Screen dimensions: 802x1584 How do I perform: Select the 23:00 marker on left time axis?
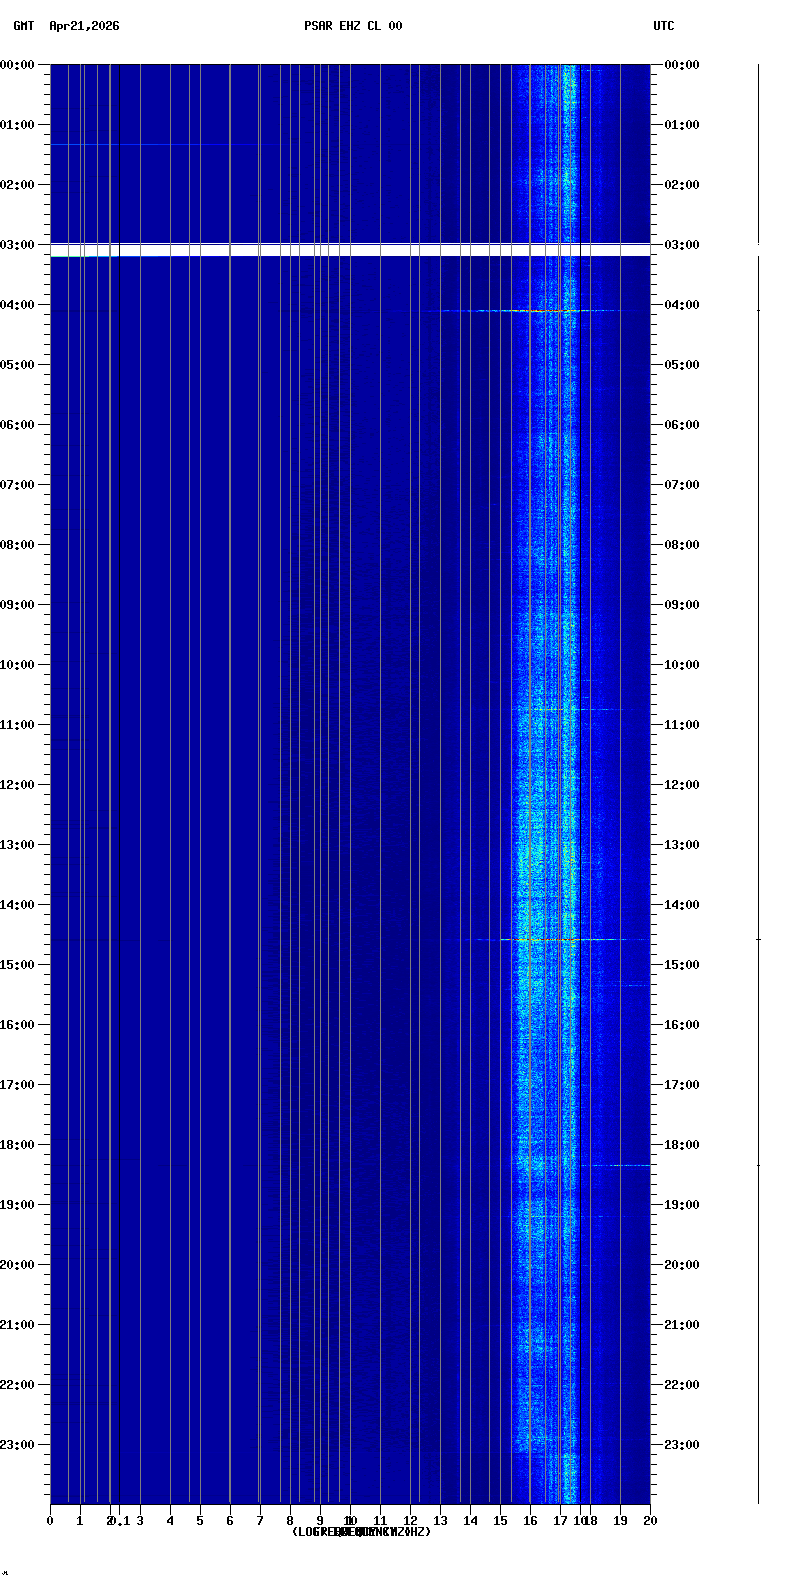[19, 1445]
